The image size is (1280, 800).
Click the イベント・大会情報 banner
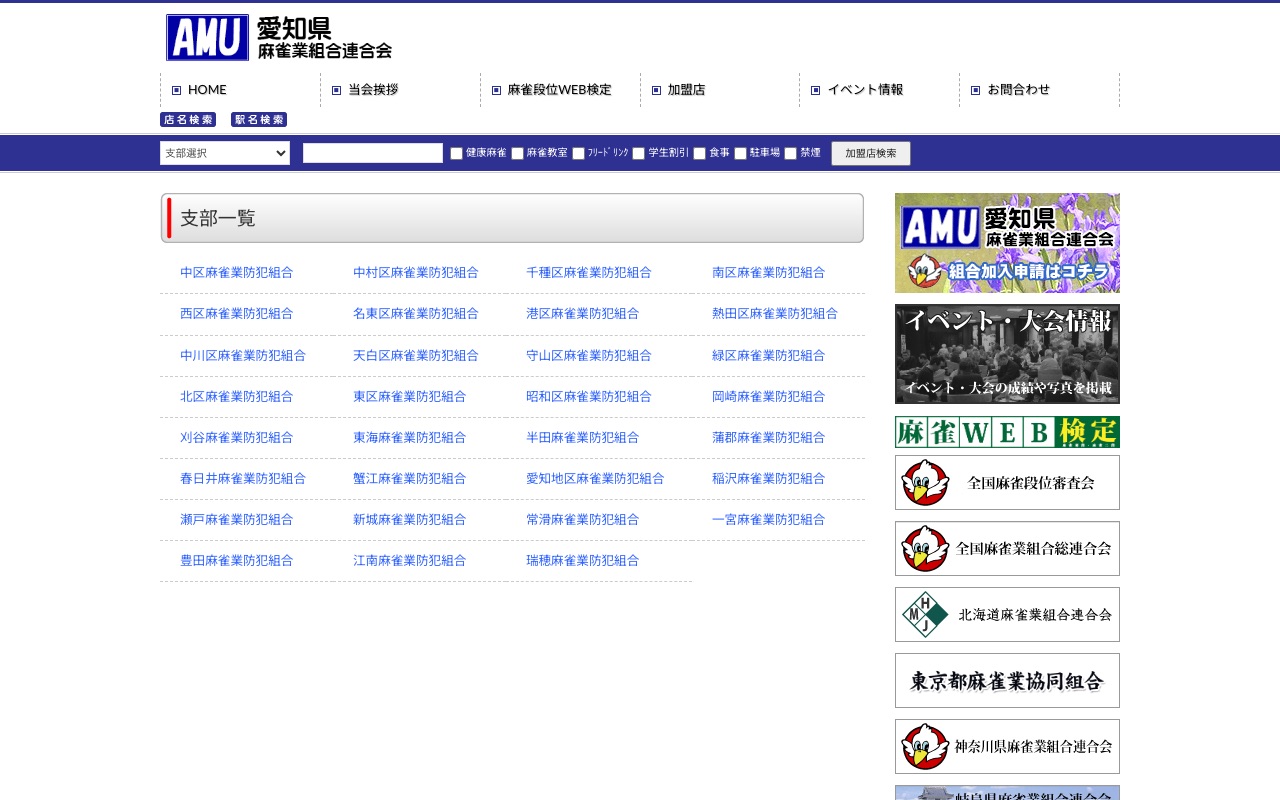click(1007, 353)
